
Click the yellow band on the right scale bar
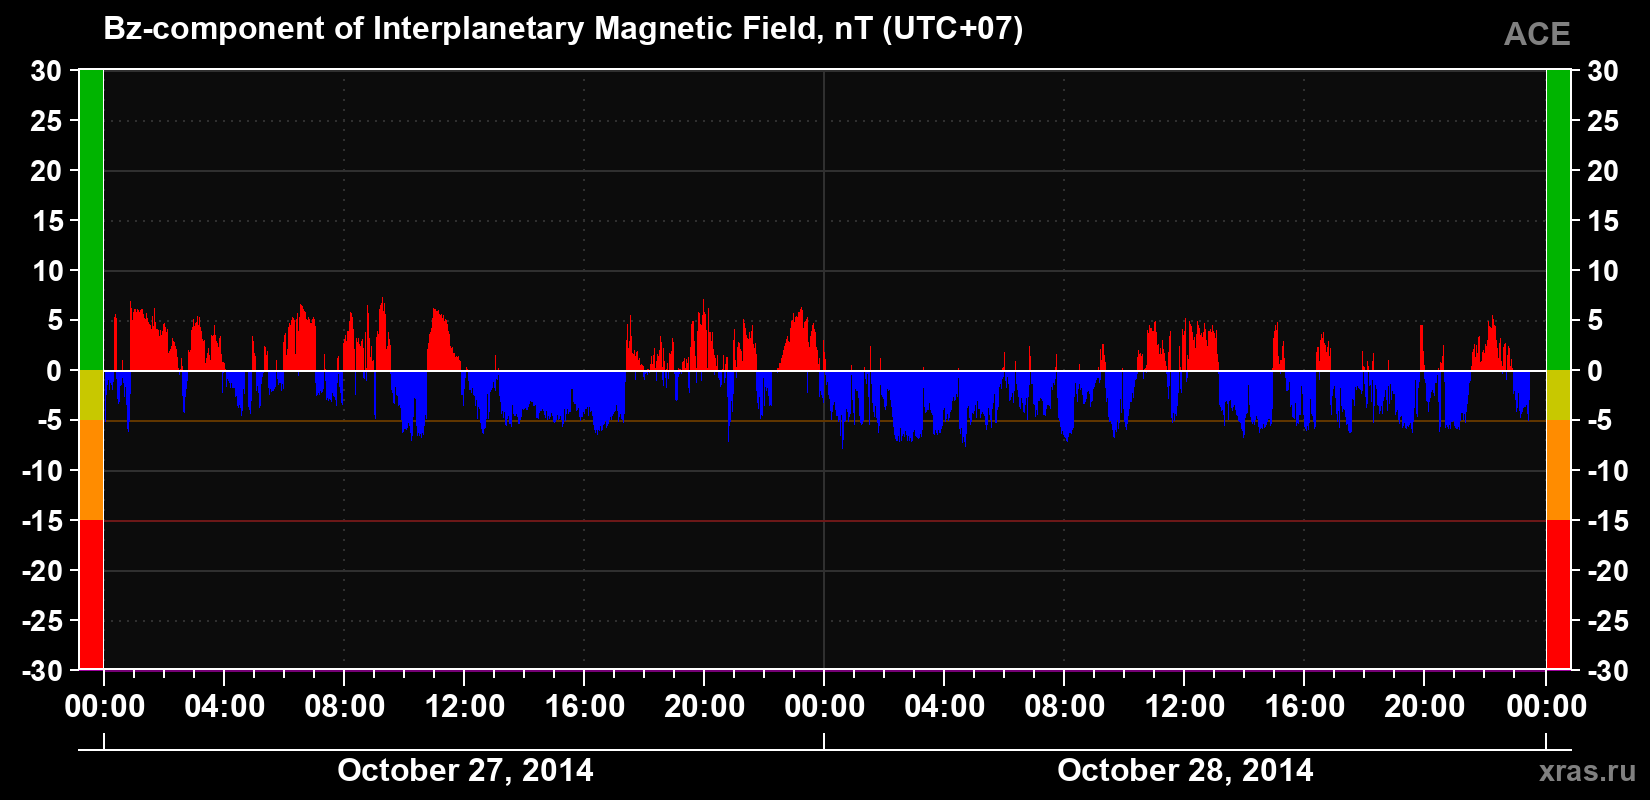(x=1558, y=395)
